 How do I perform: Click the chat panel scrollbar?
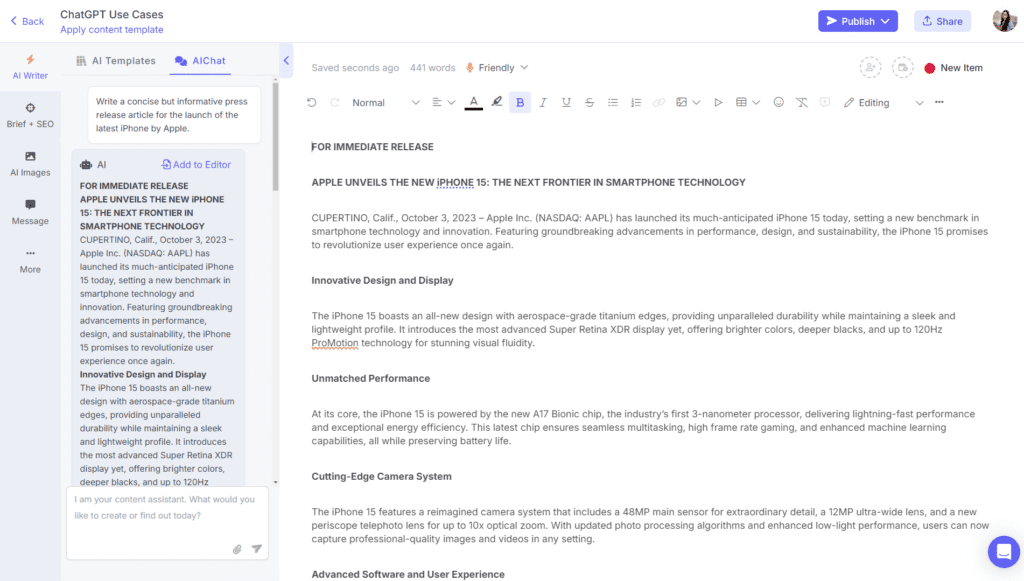(276, 137)
